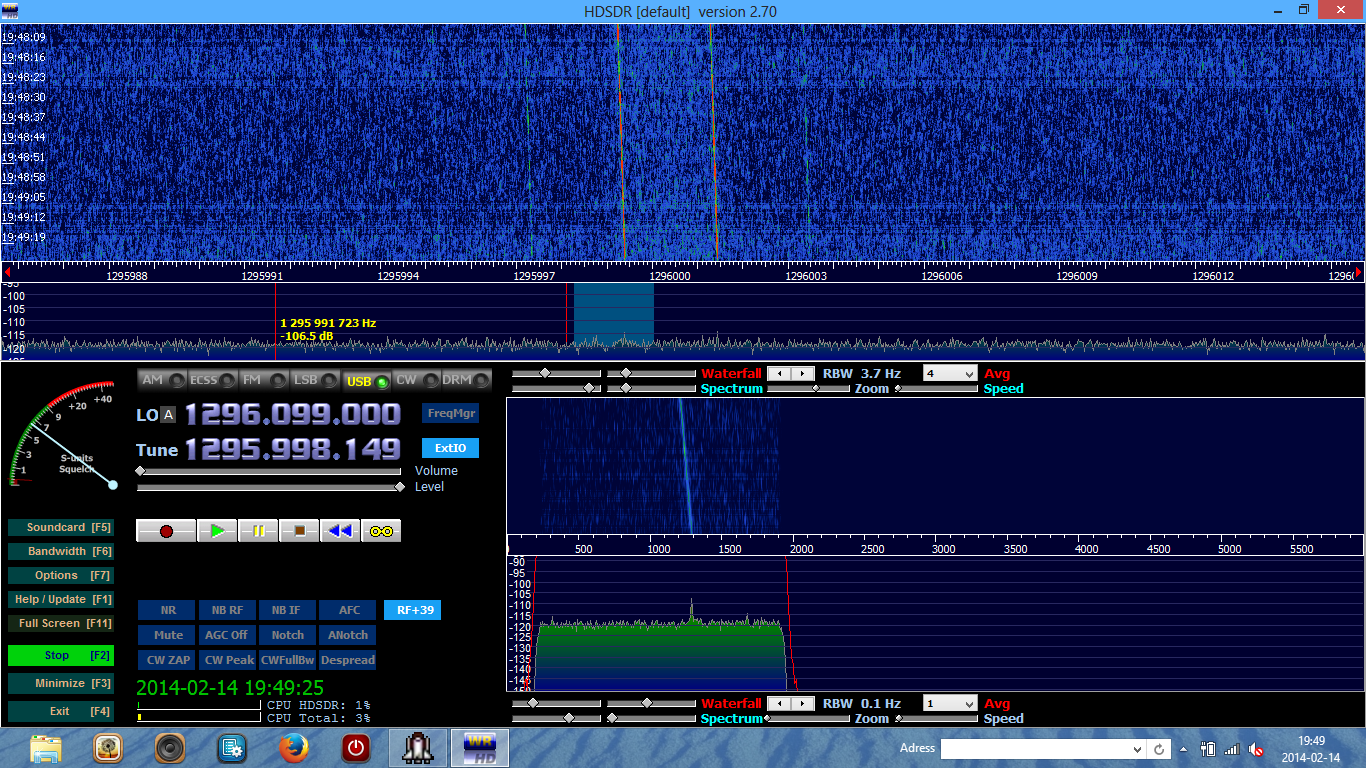Viewport: 1366px width, 768px height.
Task: Show hidden tray icons arrow
Action: pyautogui.click(x=1184, y=749)
